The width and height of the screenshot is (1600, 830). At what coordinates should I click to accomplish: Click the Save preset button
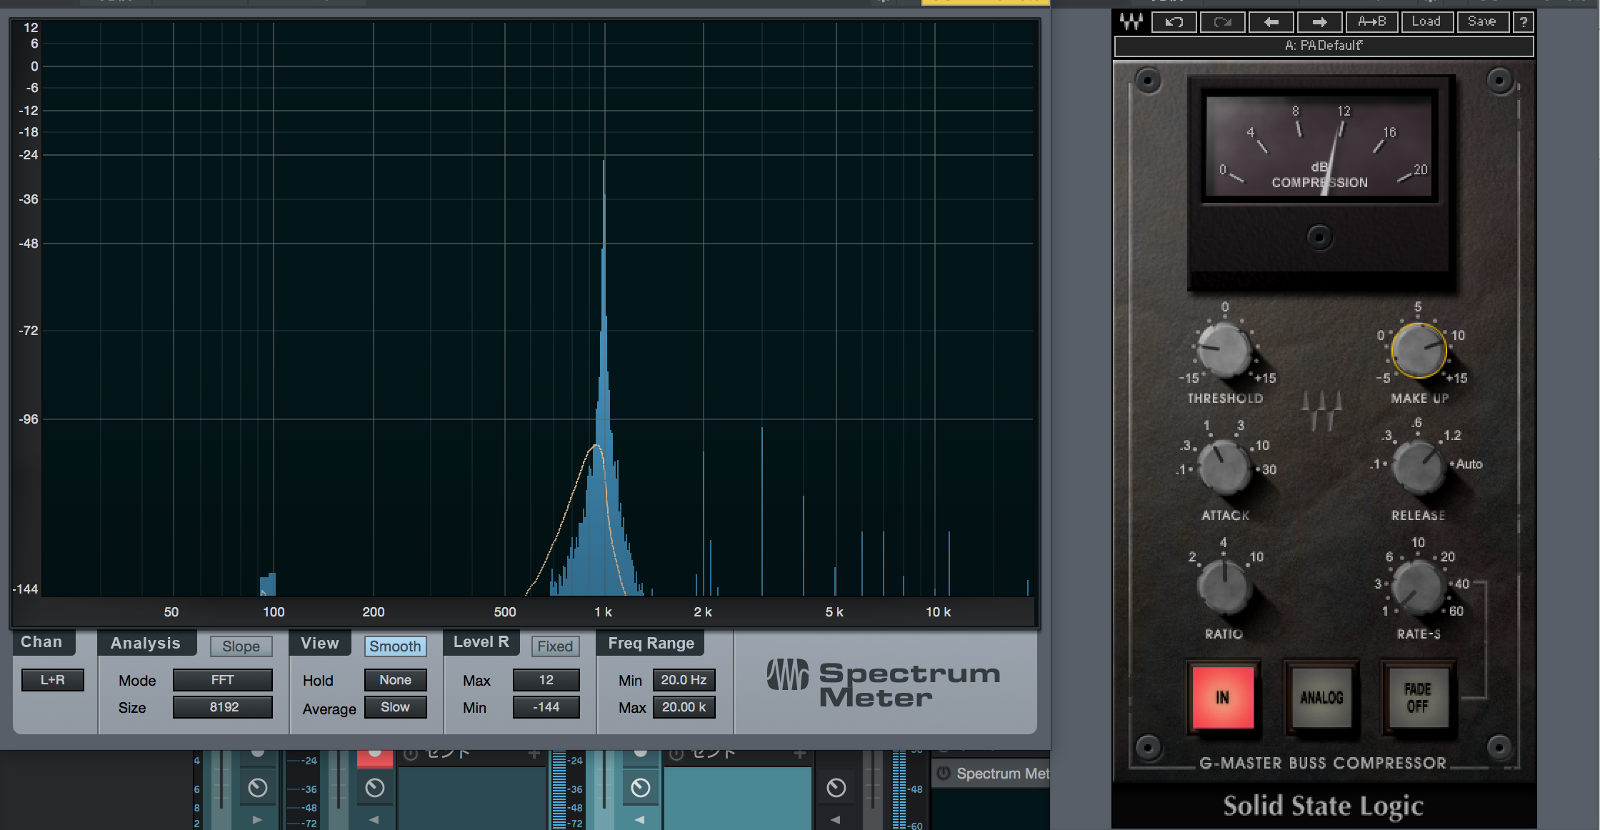point(1482,22)
